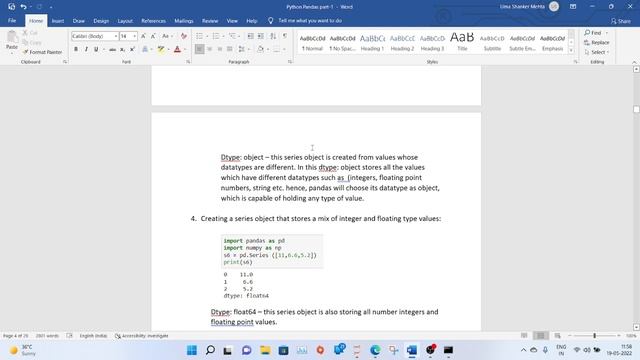Toggle Bold formatting
This screenshot has width=640, height=360.
[76, 49]
